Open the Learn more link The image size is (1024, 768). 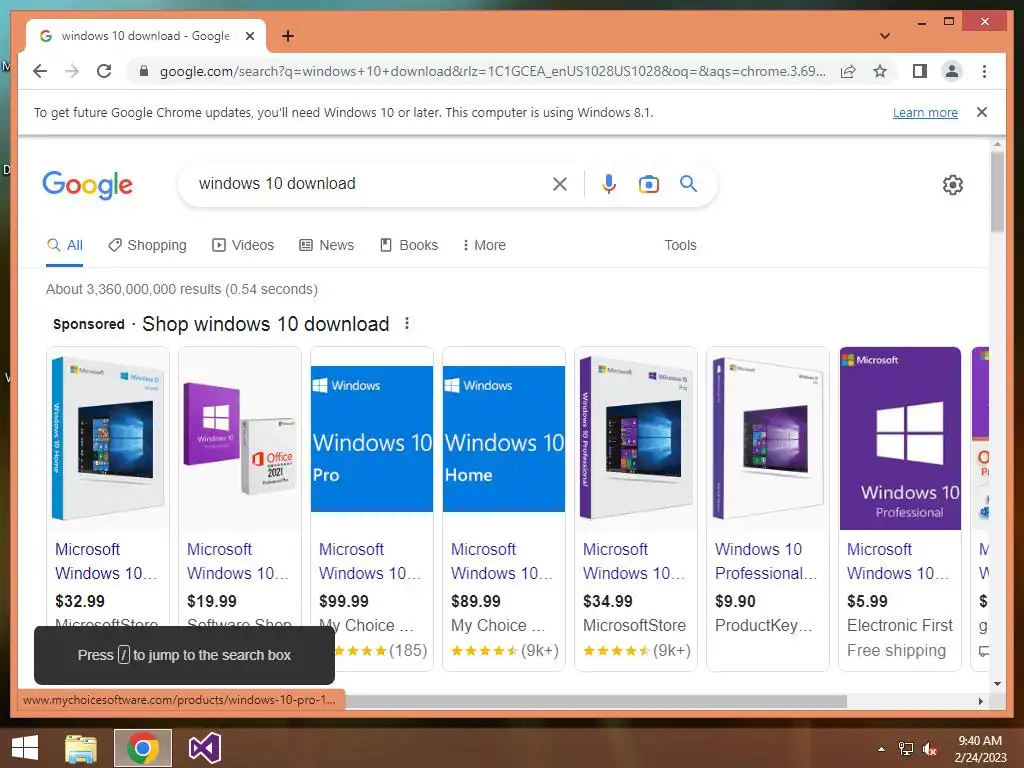tap(925, 112)
